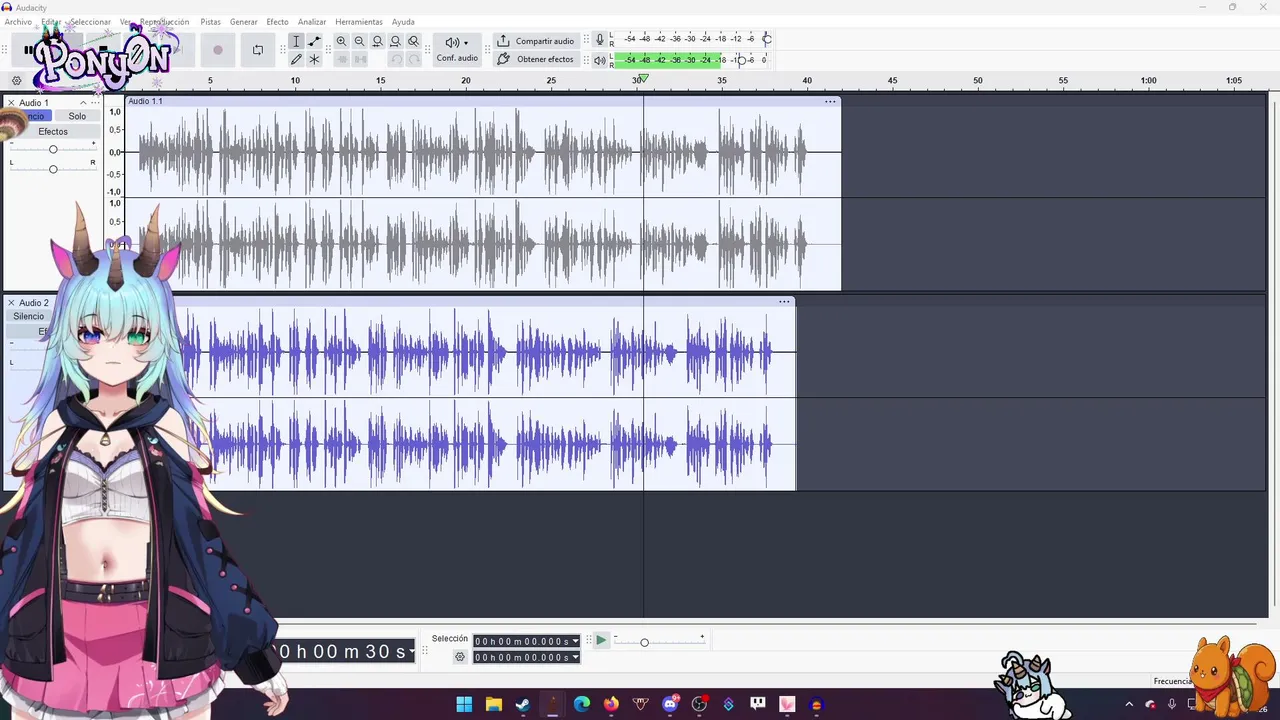Click the timeline options gear icon
The image size is (1280, 720).
point(16,81)
